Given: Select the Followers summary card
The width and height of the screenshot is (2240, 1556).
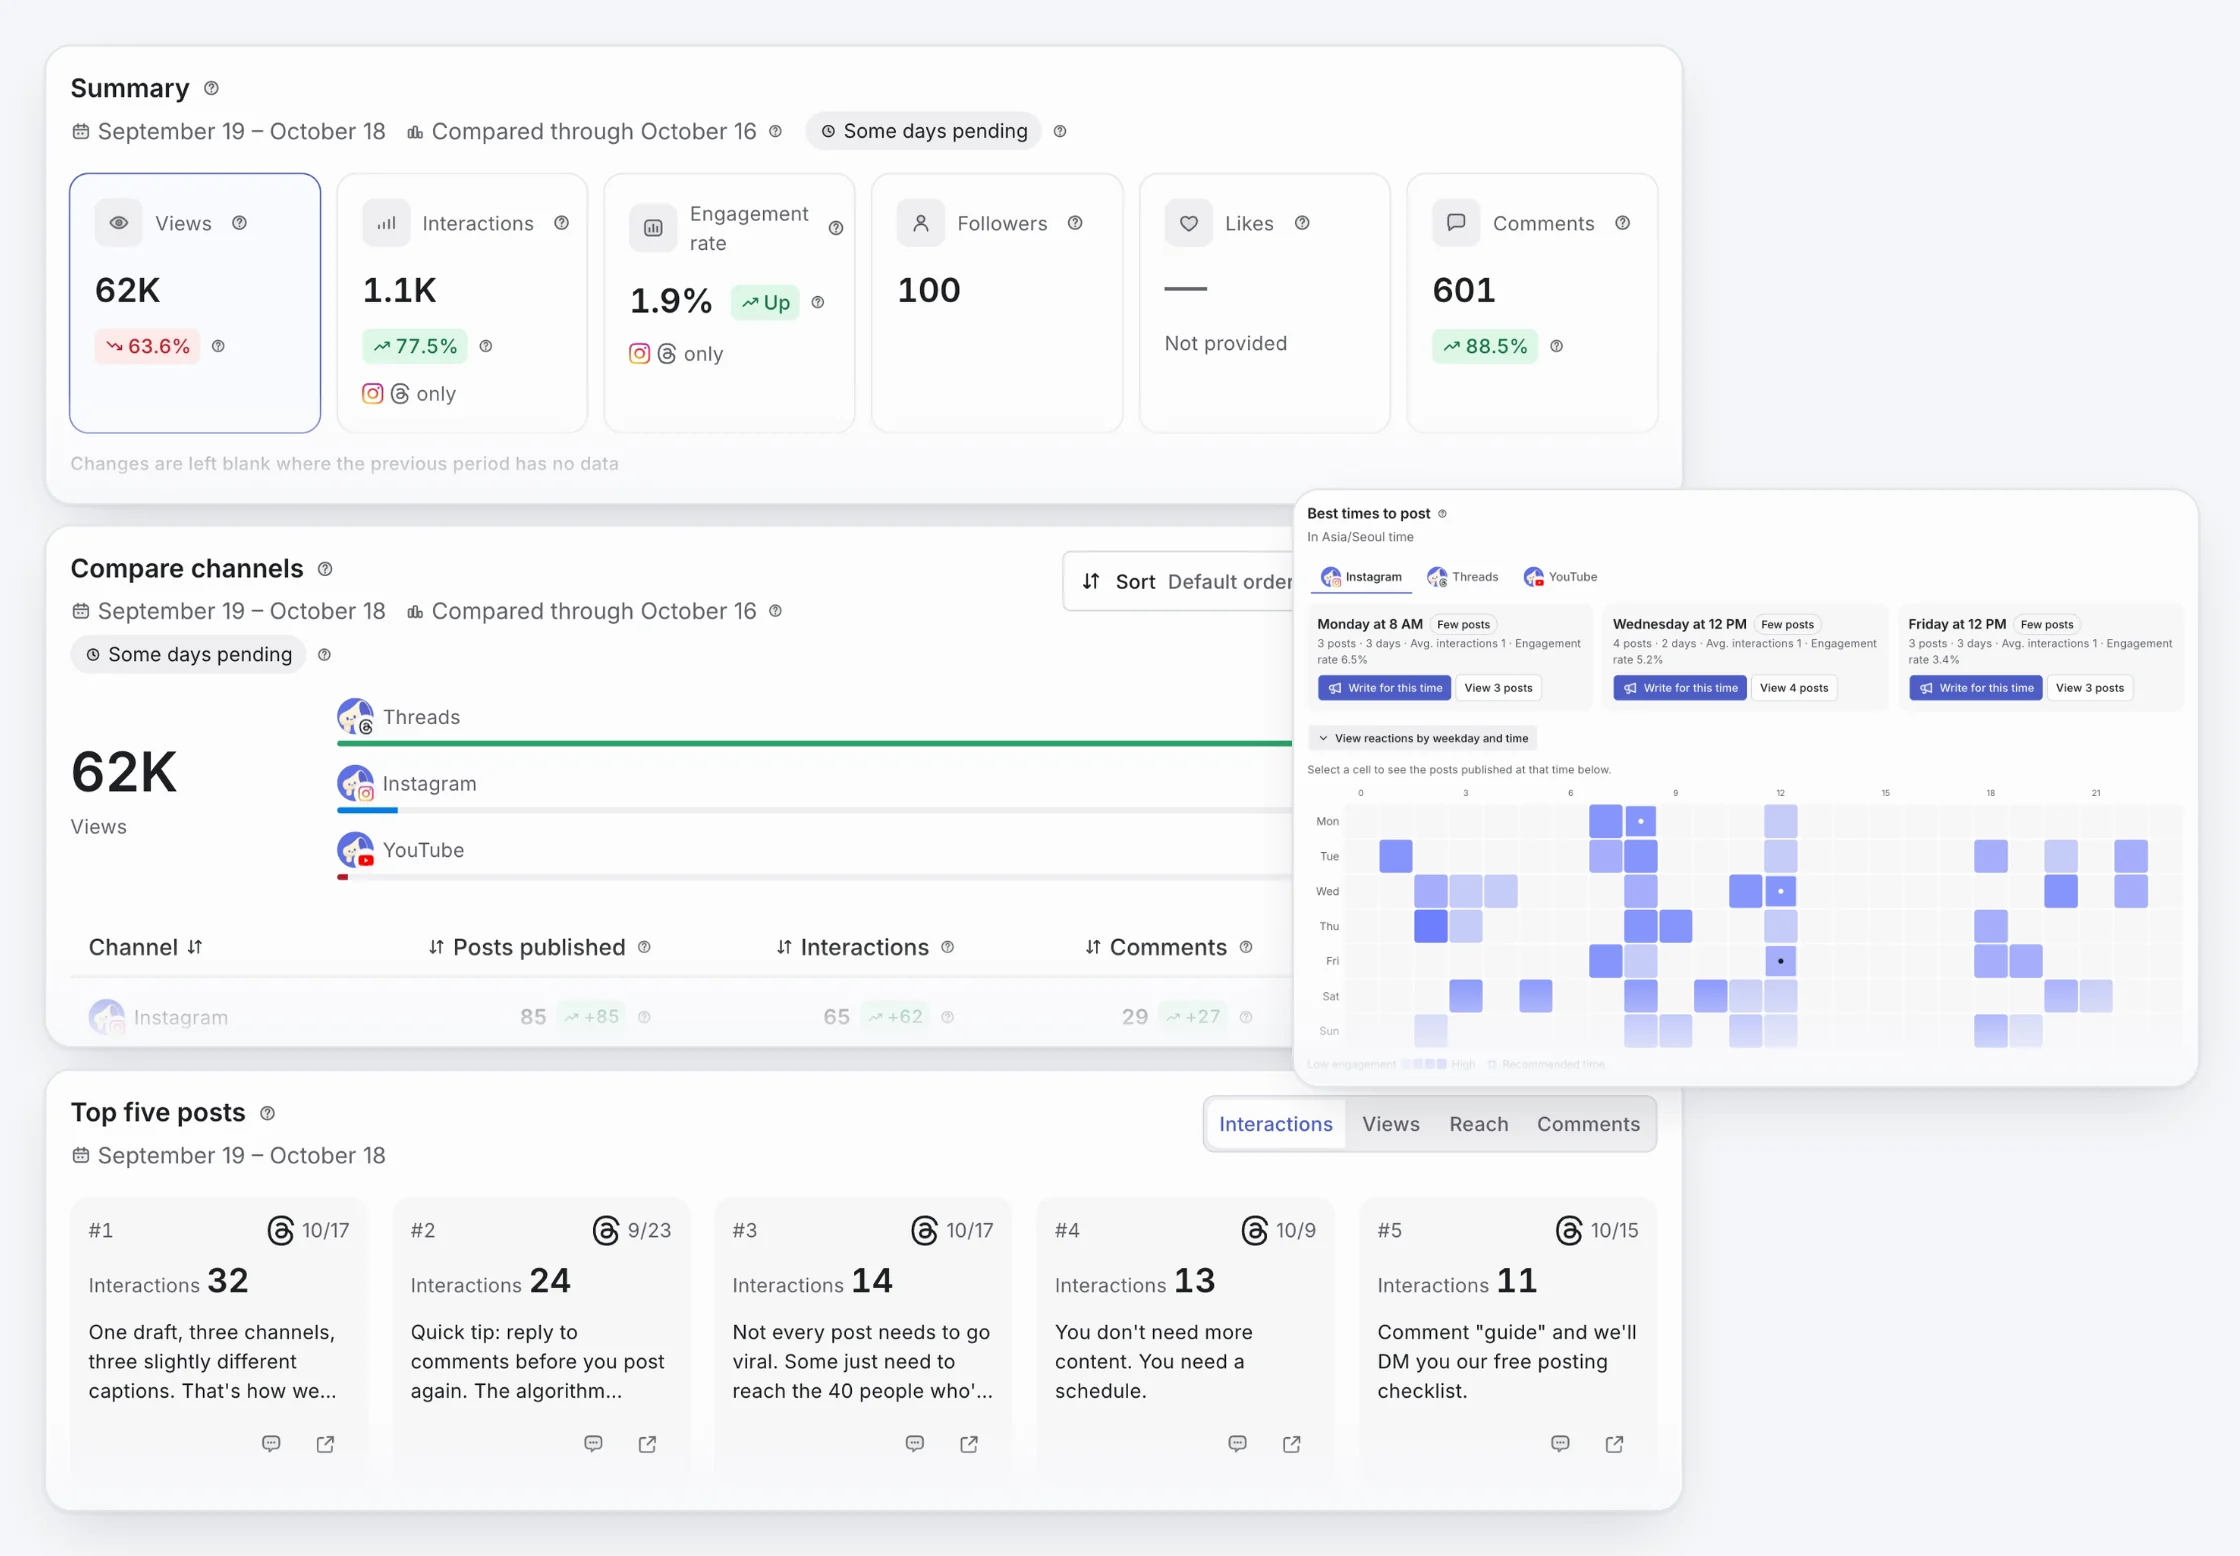Looking at the screenshot, I should click(997, 303).
